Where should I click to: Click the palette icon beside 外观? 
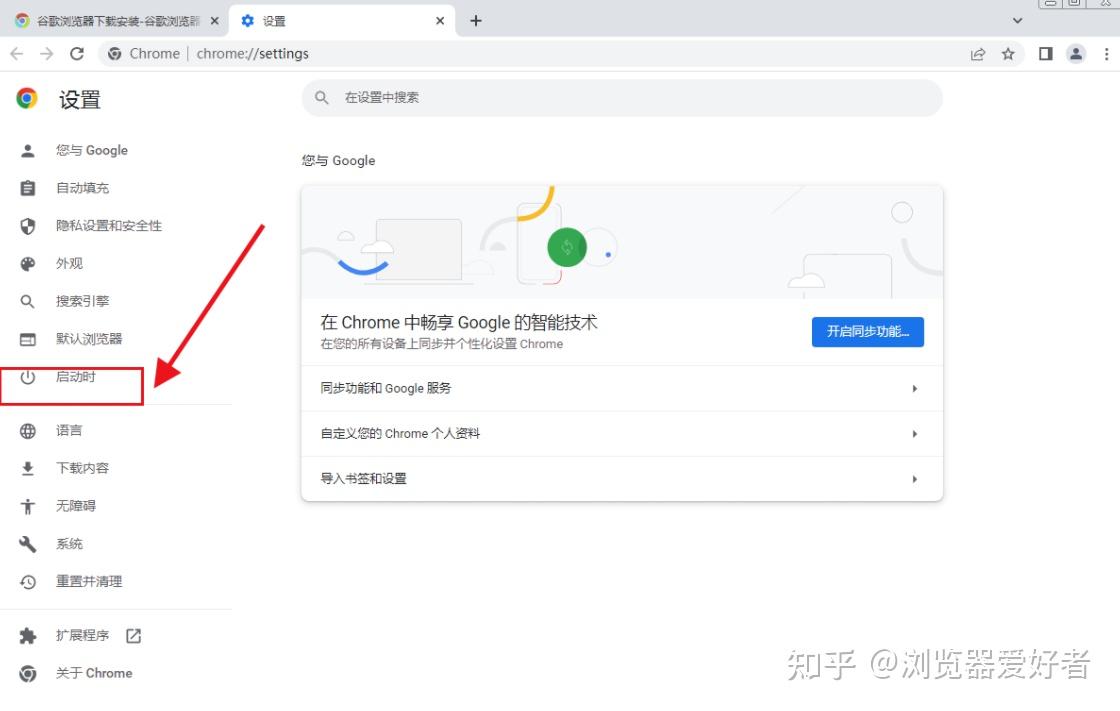click(28, 264)
